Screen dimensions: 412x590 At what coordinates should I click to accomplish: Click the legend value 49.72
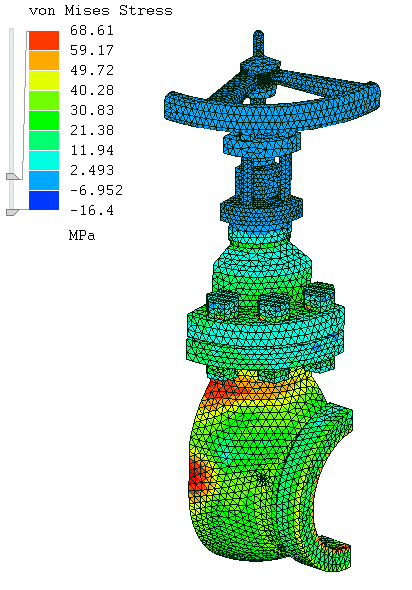pos(91,70)
